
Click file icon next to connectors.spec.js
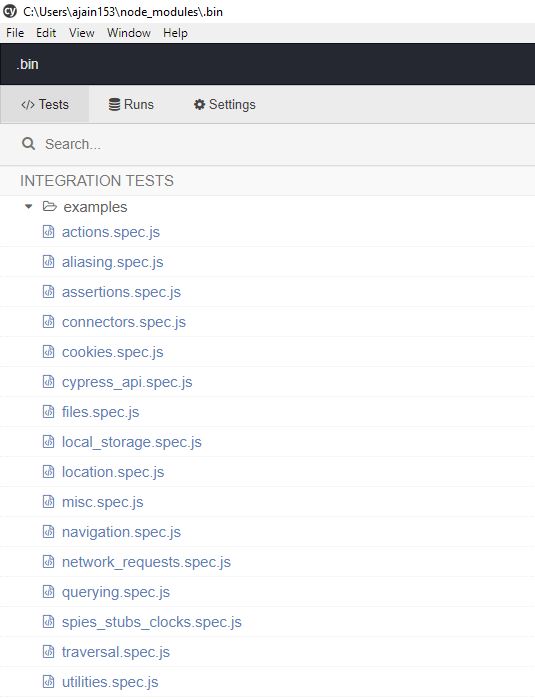(x=49, y=321)
